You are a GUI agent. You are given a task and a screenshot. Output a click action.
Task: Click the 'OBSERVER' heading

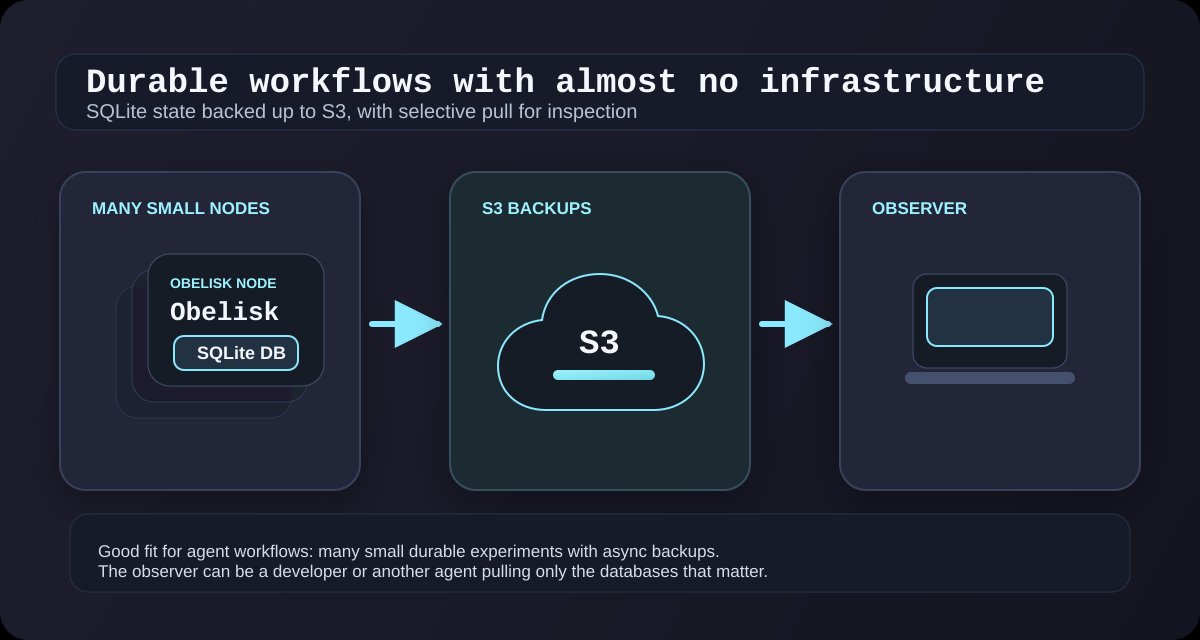(919, 209)
